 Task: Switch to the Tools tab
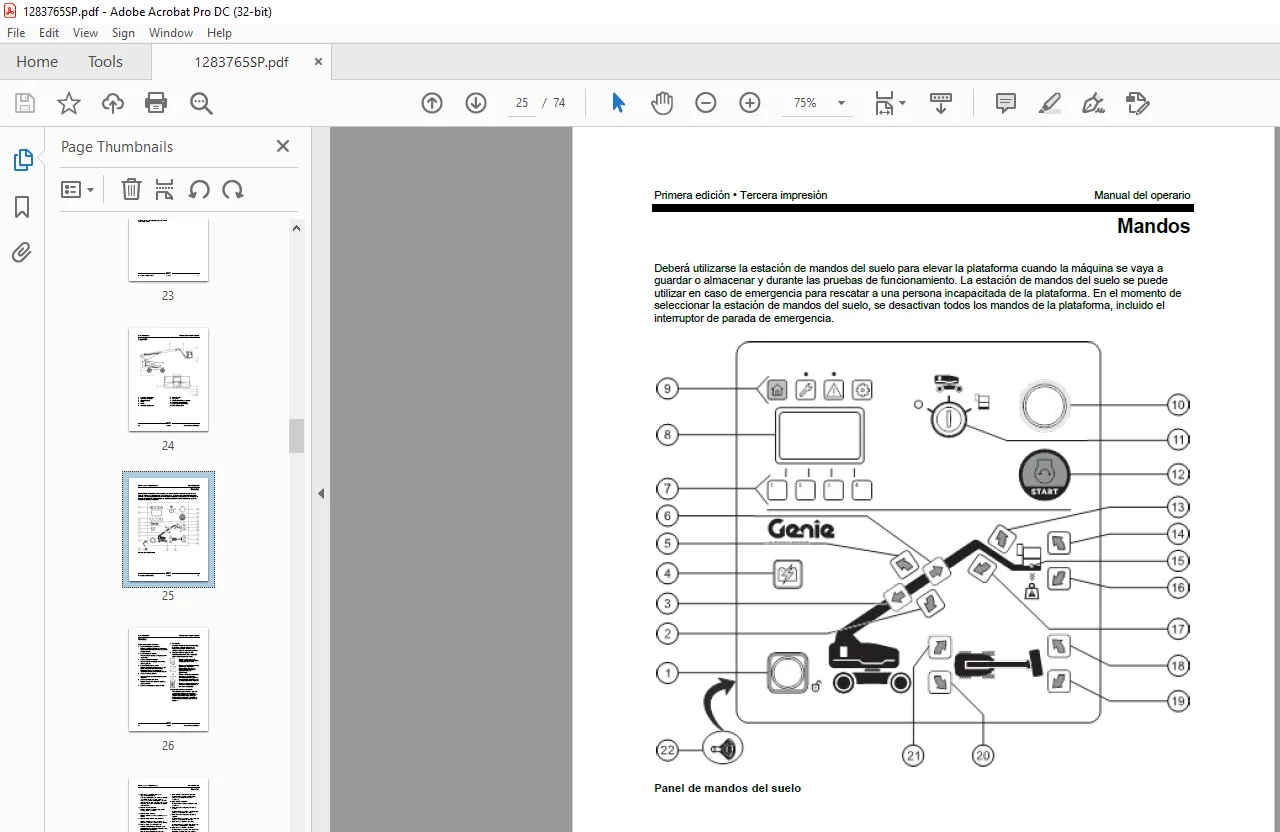tap(105, 62)
